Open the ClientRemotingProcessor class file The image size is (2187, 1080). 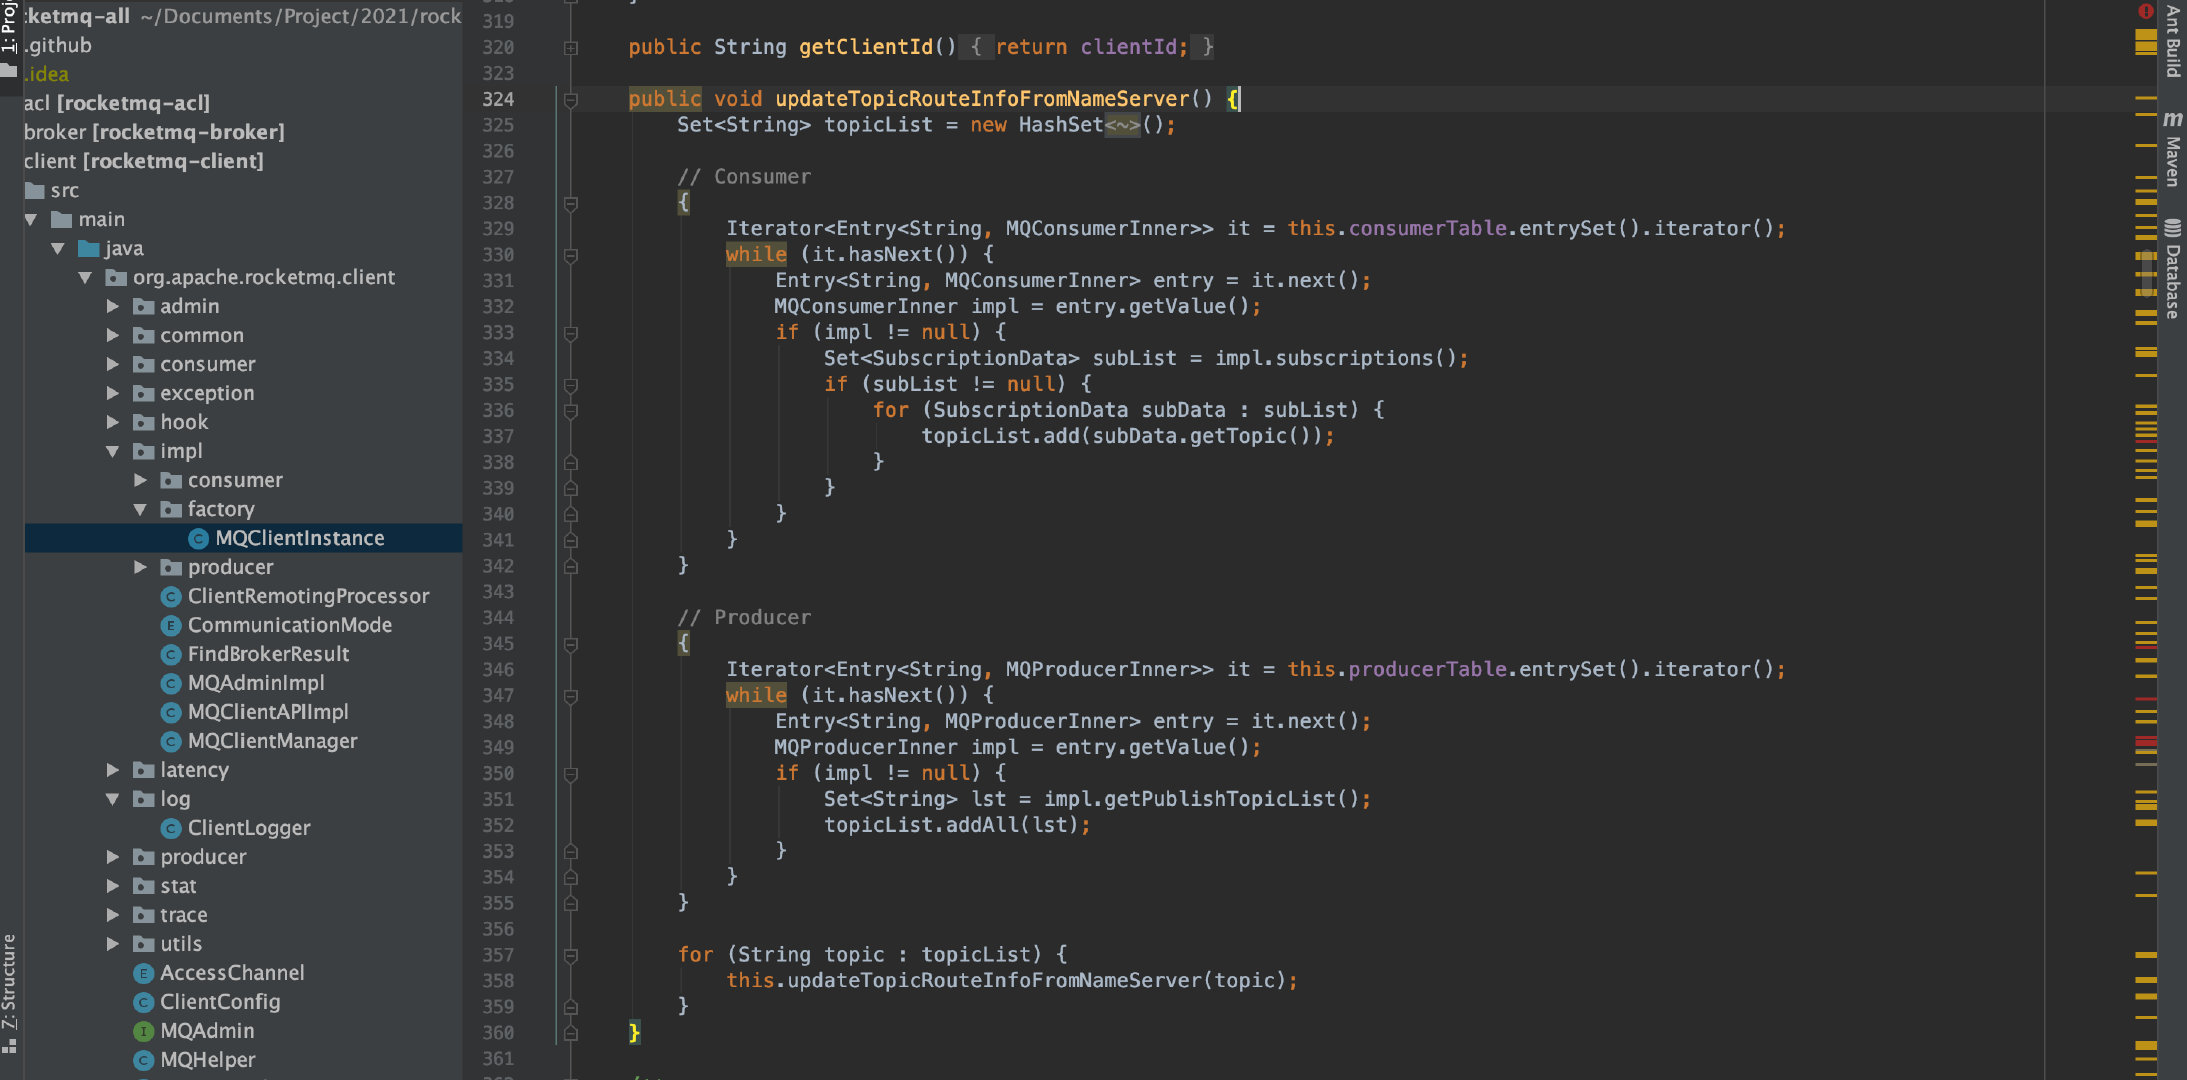[308, 596]
